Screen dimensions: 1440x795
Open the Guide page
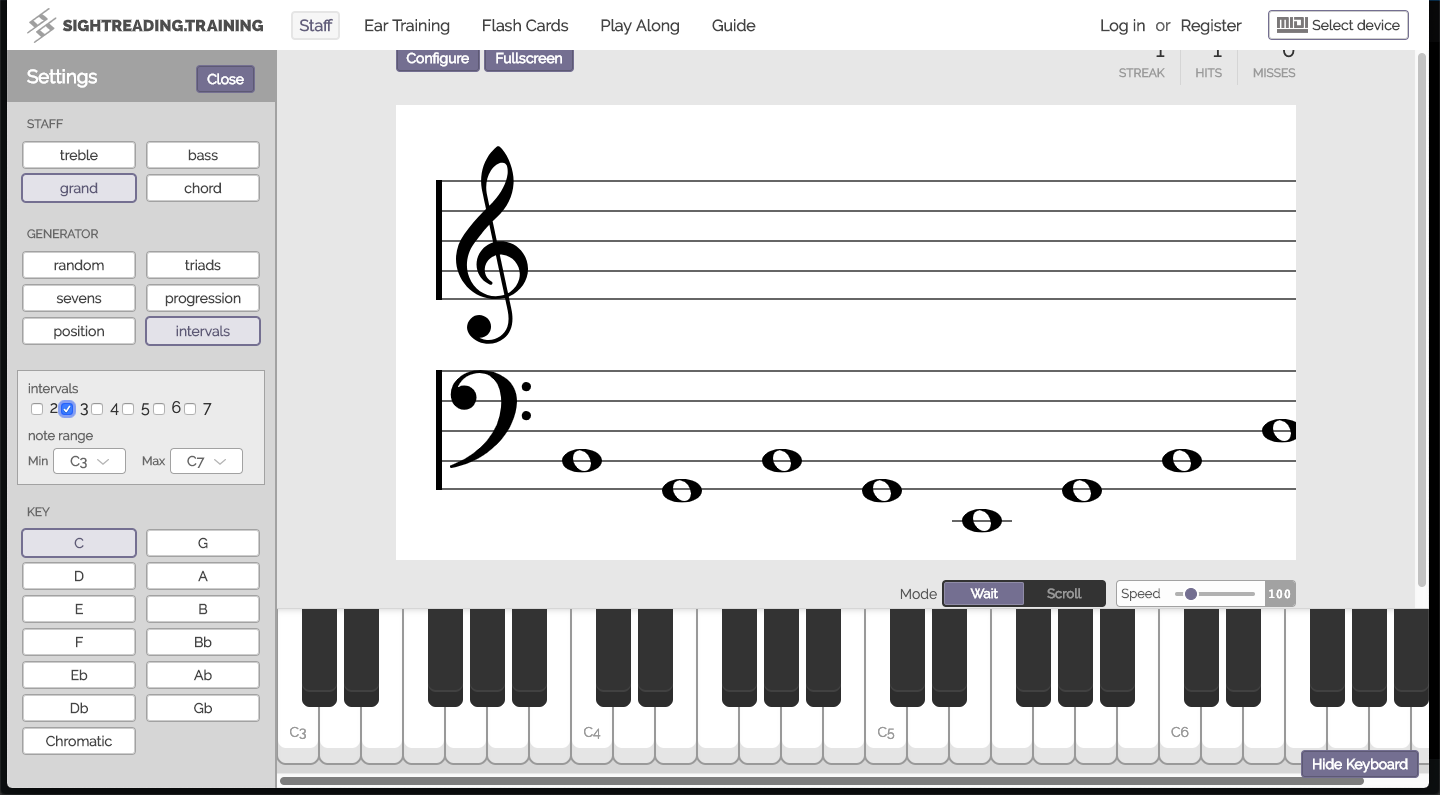coord(733,25)
